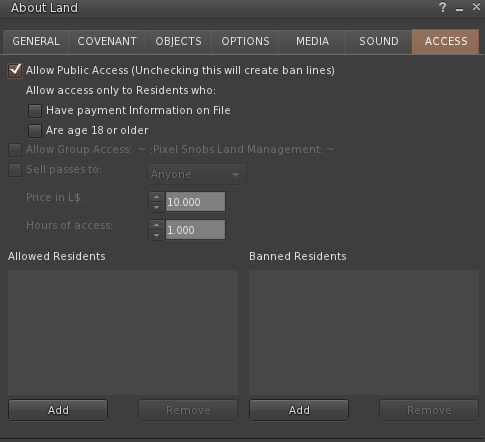Toggle Allow Group Access checkbox

pyautogui.click(x=15, y=150)
